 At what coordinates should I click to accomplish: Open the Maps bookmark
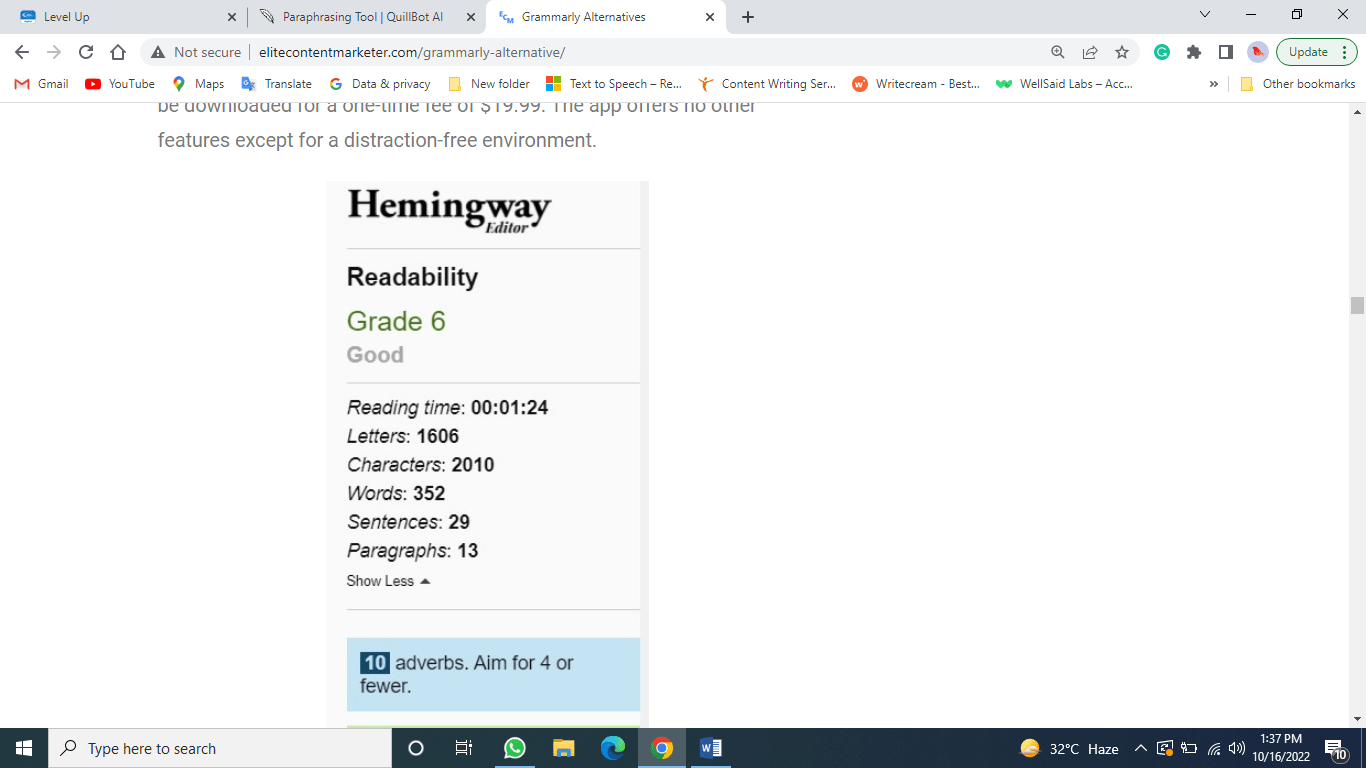pyautogui.click(x=198, y=84)
